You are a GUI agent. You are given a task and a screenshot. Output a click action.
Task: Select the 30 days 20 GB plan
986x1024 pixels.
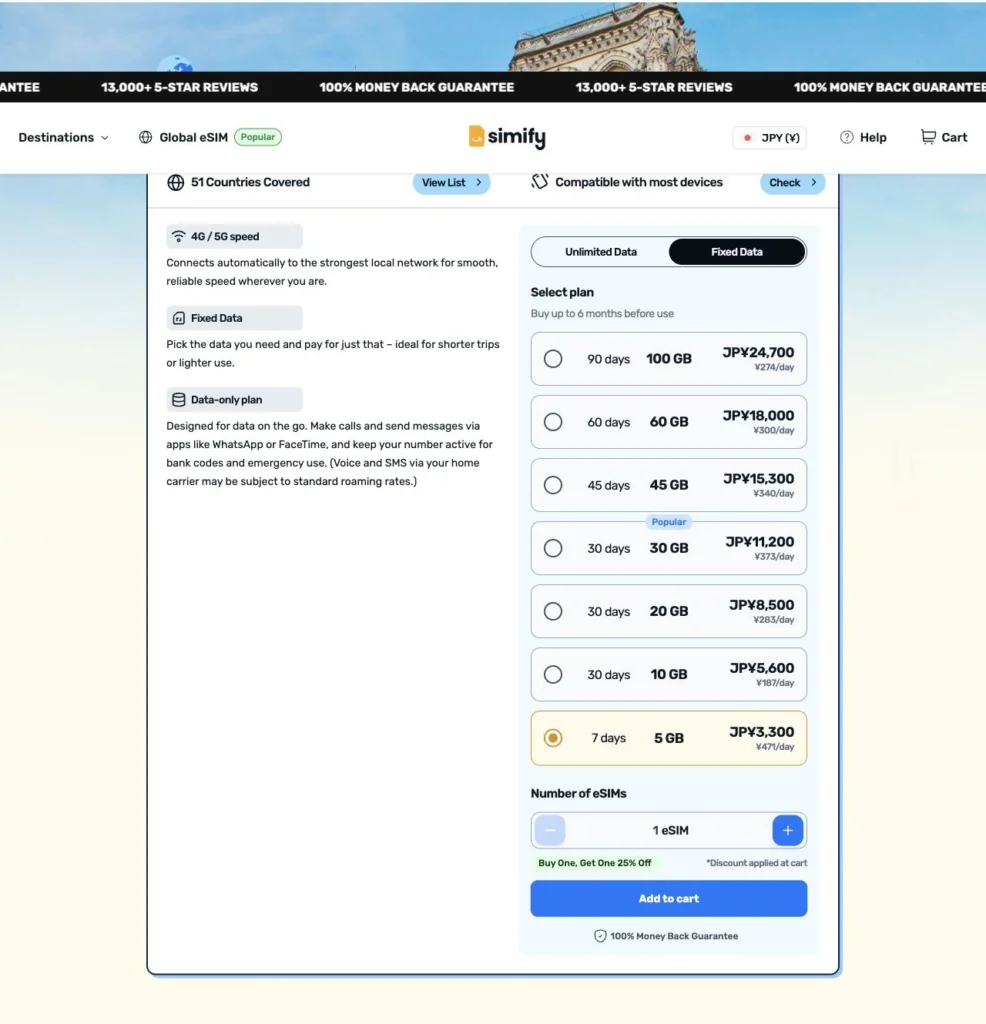pyautogui.click(x=669, y=611)
